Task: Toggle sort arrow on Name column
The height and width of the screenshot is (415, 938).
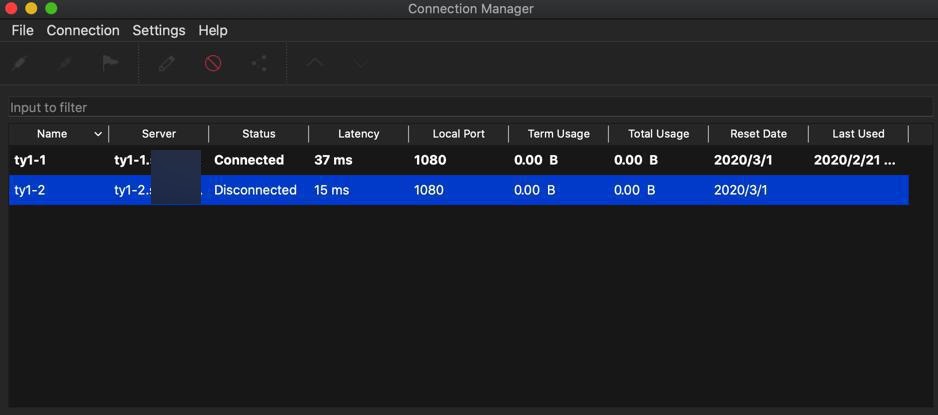Action: [x=97, y=134]
